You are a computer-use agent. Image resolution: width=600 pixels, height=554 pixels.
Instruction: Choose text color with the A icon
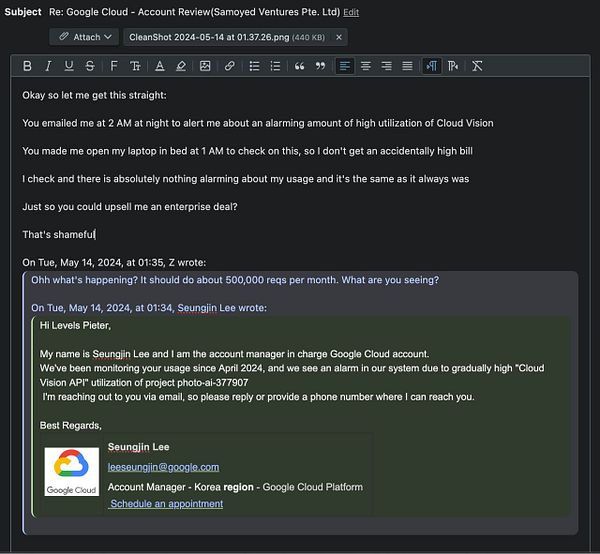coord(160,66)
